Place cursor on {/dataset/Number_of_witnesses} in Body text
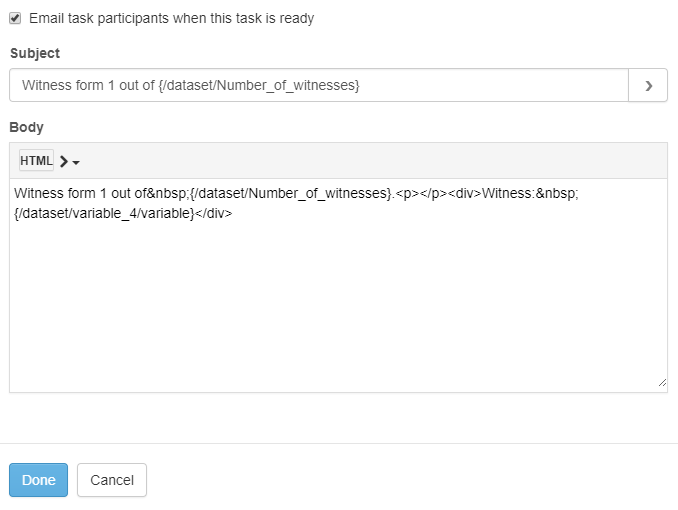 291,193
